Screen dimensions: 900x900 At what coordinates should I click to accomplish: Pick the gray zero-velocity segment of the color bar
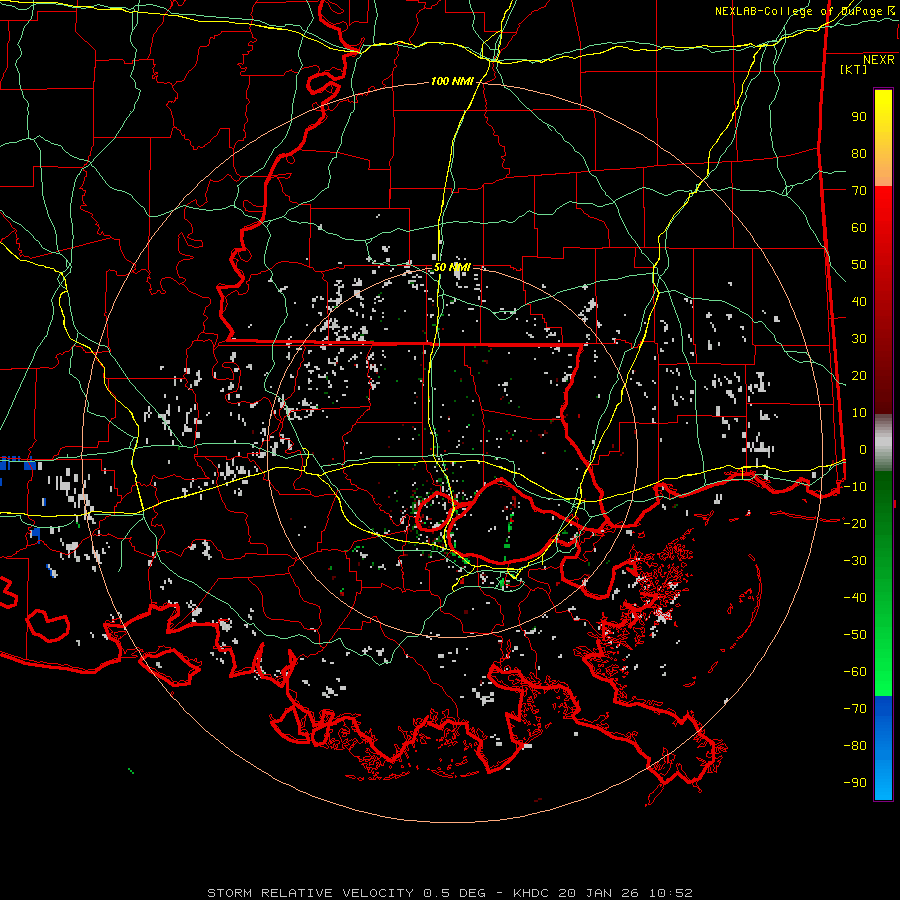pos(883,445)
